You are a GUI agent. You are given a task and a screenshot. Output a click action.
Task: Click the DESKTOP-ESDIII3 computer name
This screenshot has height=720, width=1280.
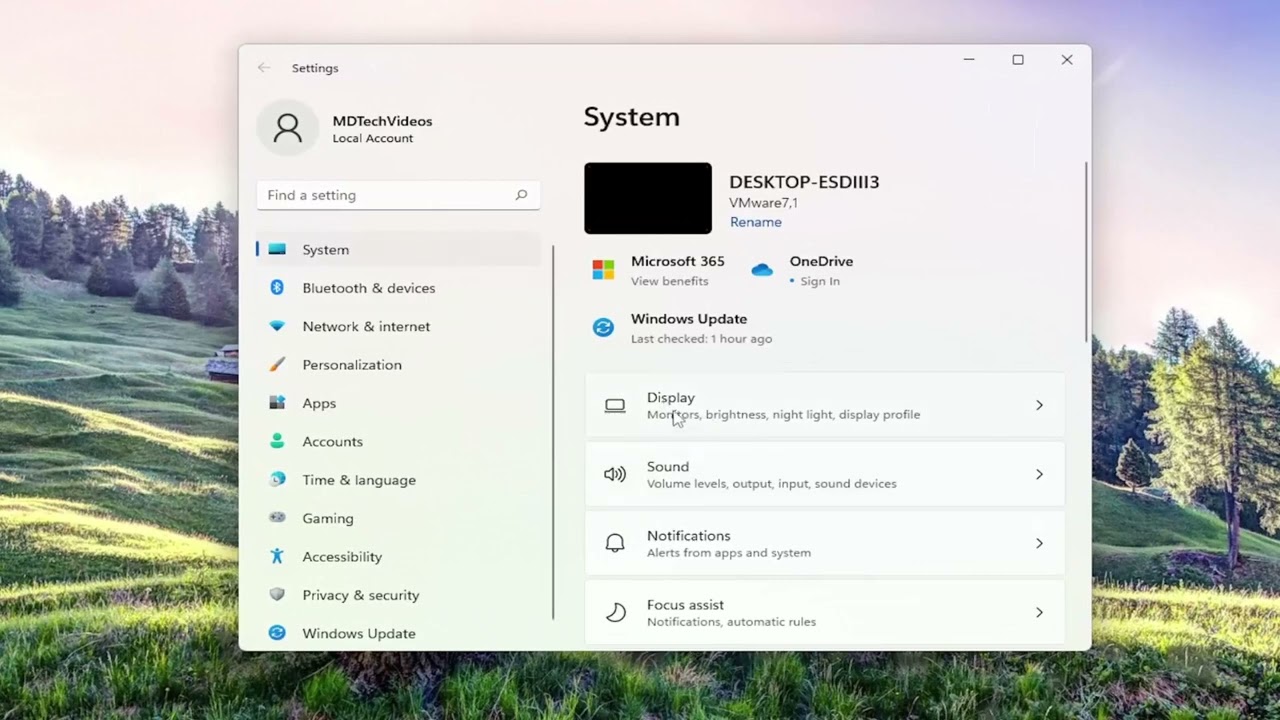[804, 182]
